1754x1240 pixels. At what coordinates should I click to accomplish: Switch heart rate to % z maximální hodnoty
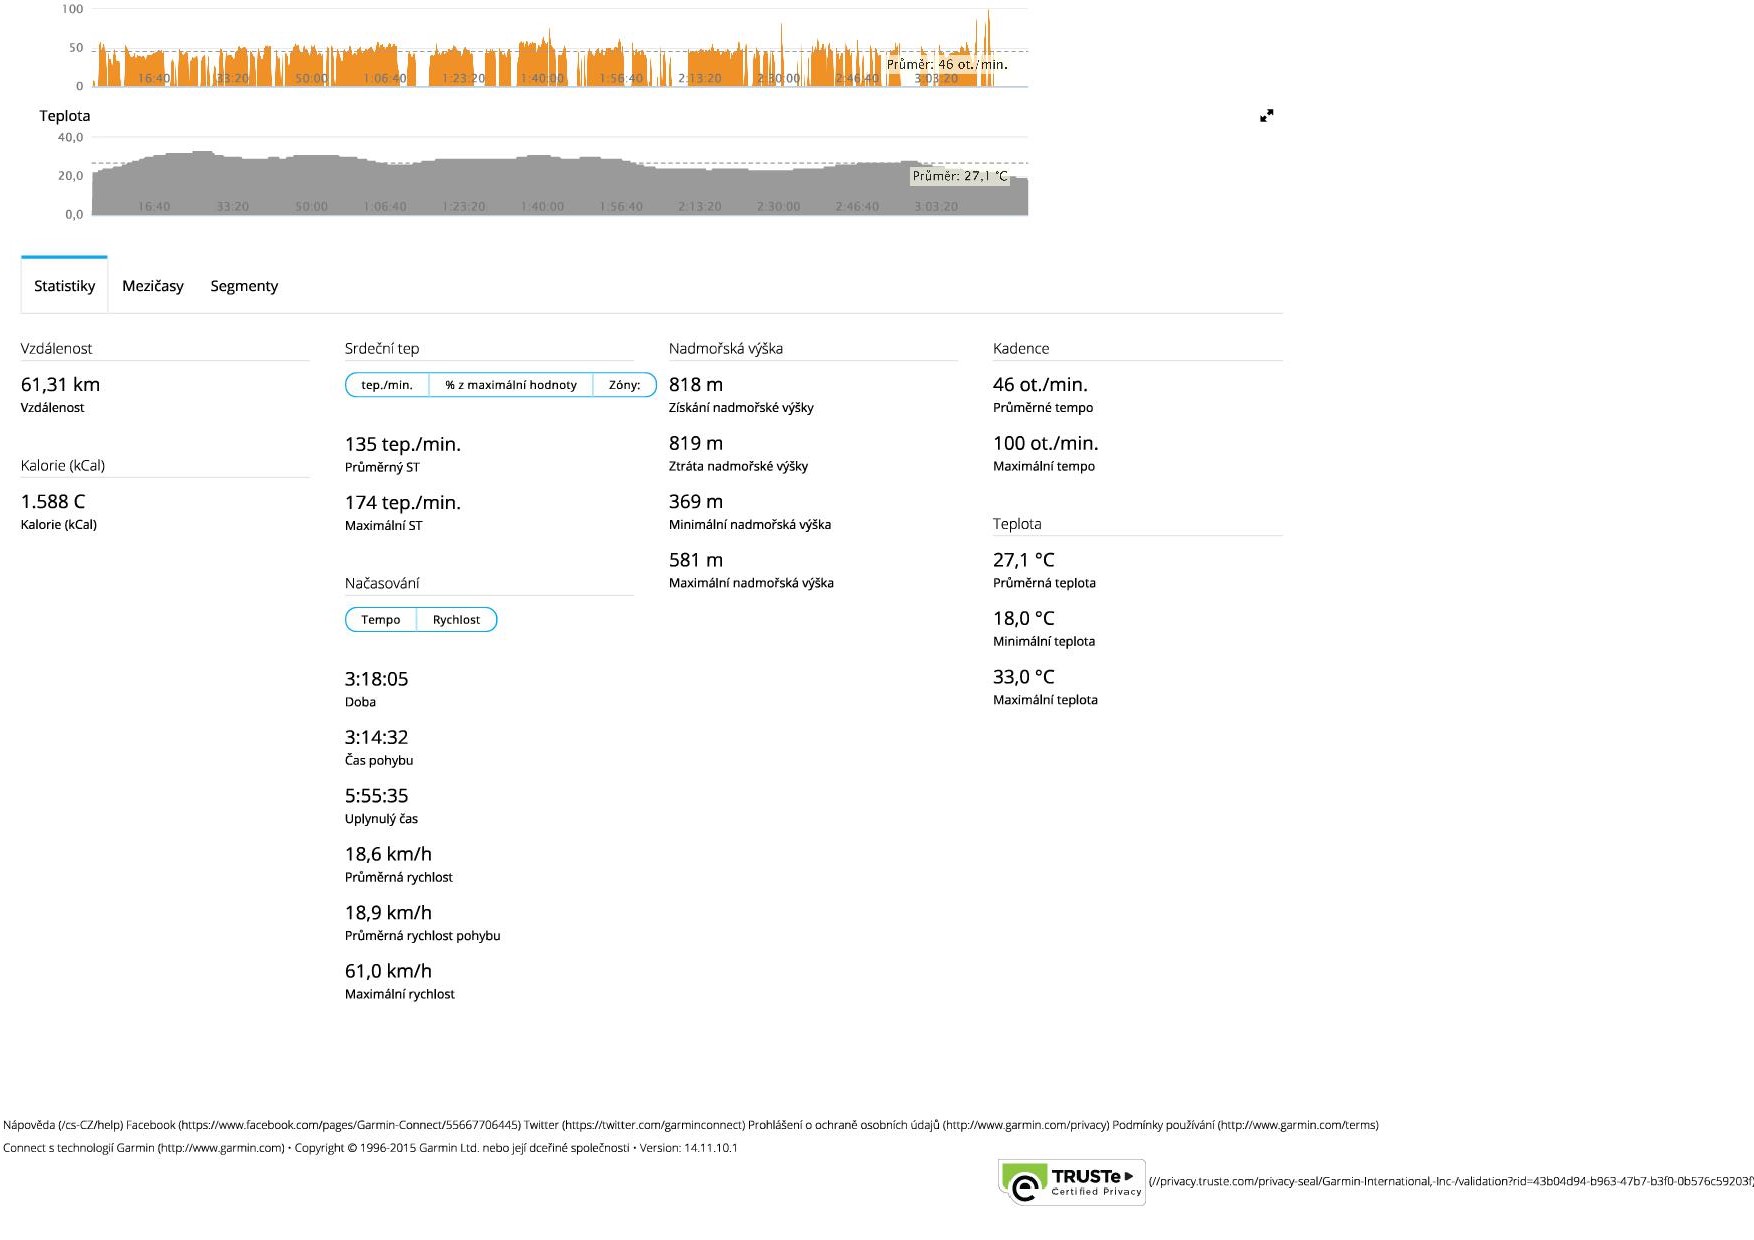pyautogui.click(x=511, y=385)
